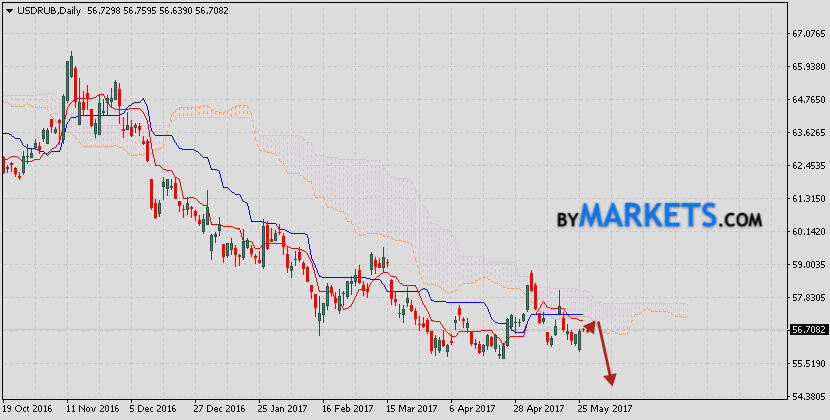This screenshot has width=830, height=420.
Task: Click the 28 Apr 2017 date label
Action: [538, 409]
